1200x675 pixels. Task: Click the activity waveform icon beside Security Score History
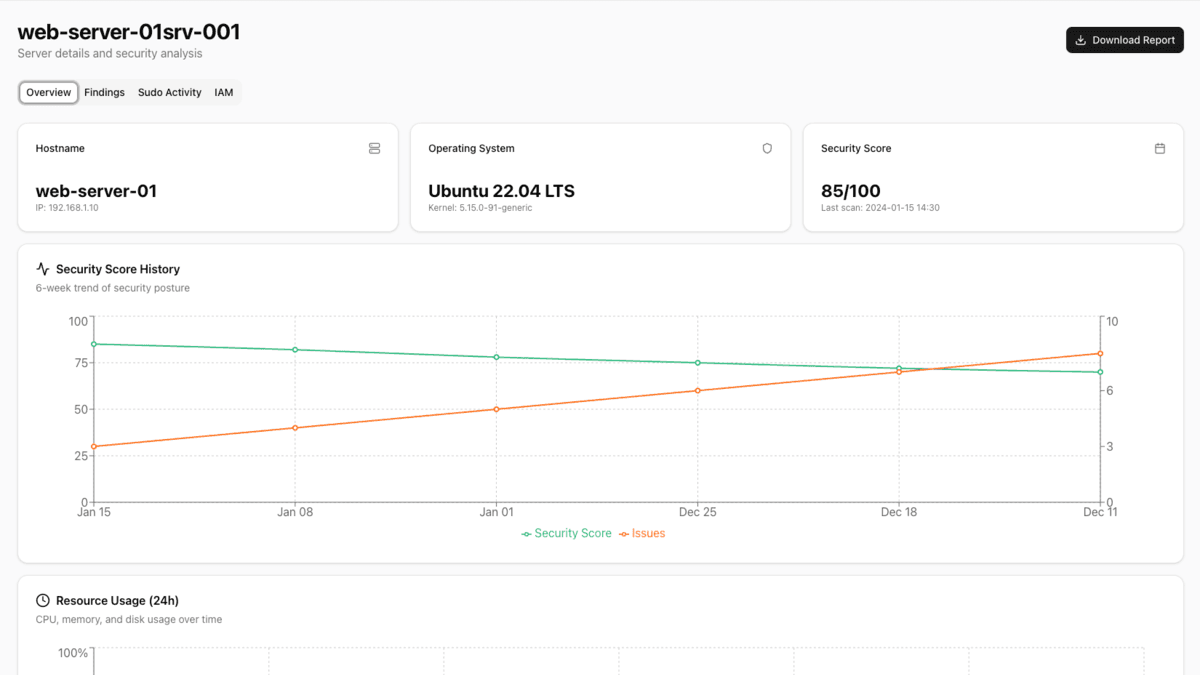(42, 268)
